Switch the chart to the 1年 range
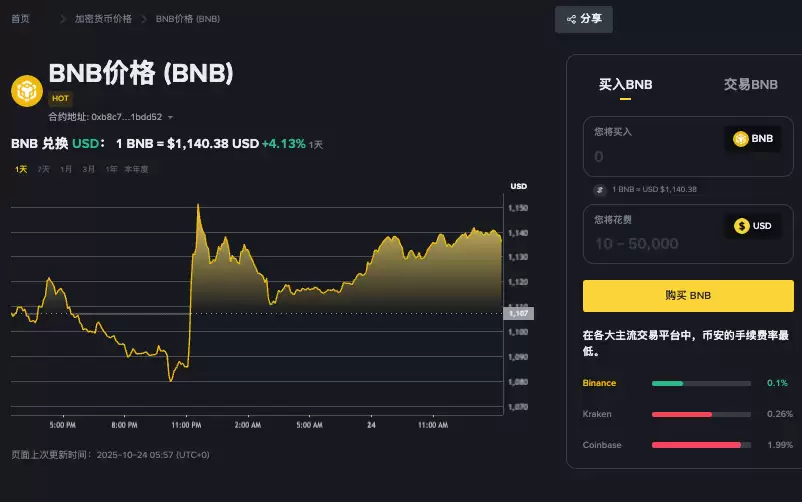 pyautogui.click(x=111, y=169)
